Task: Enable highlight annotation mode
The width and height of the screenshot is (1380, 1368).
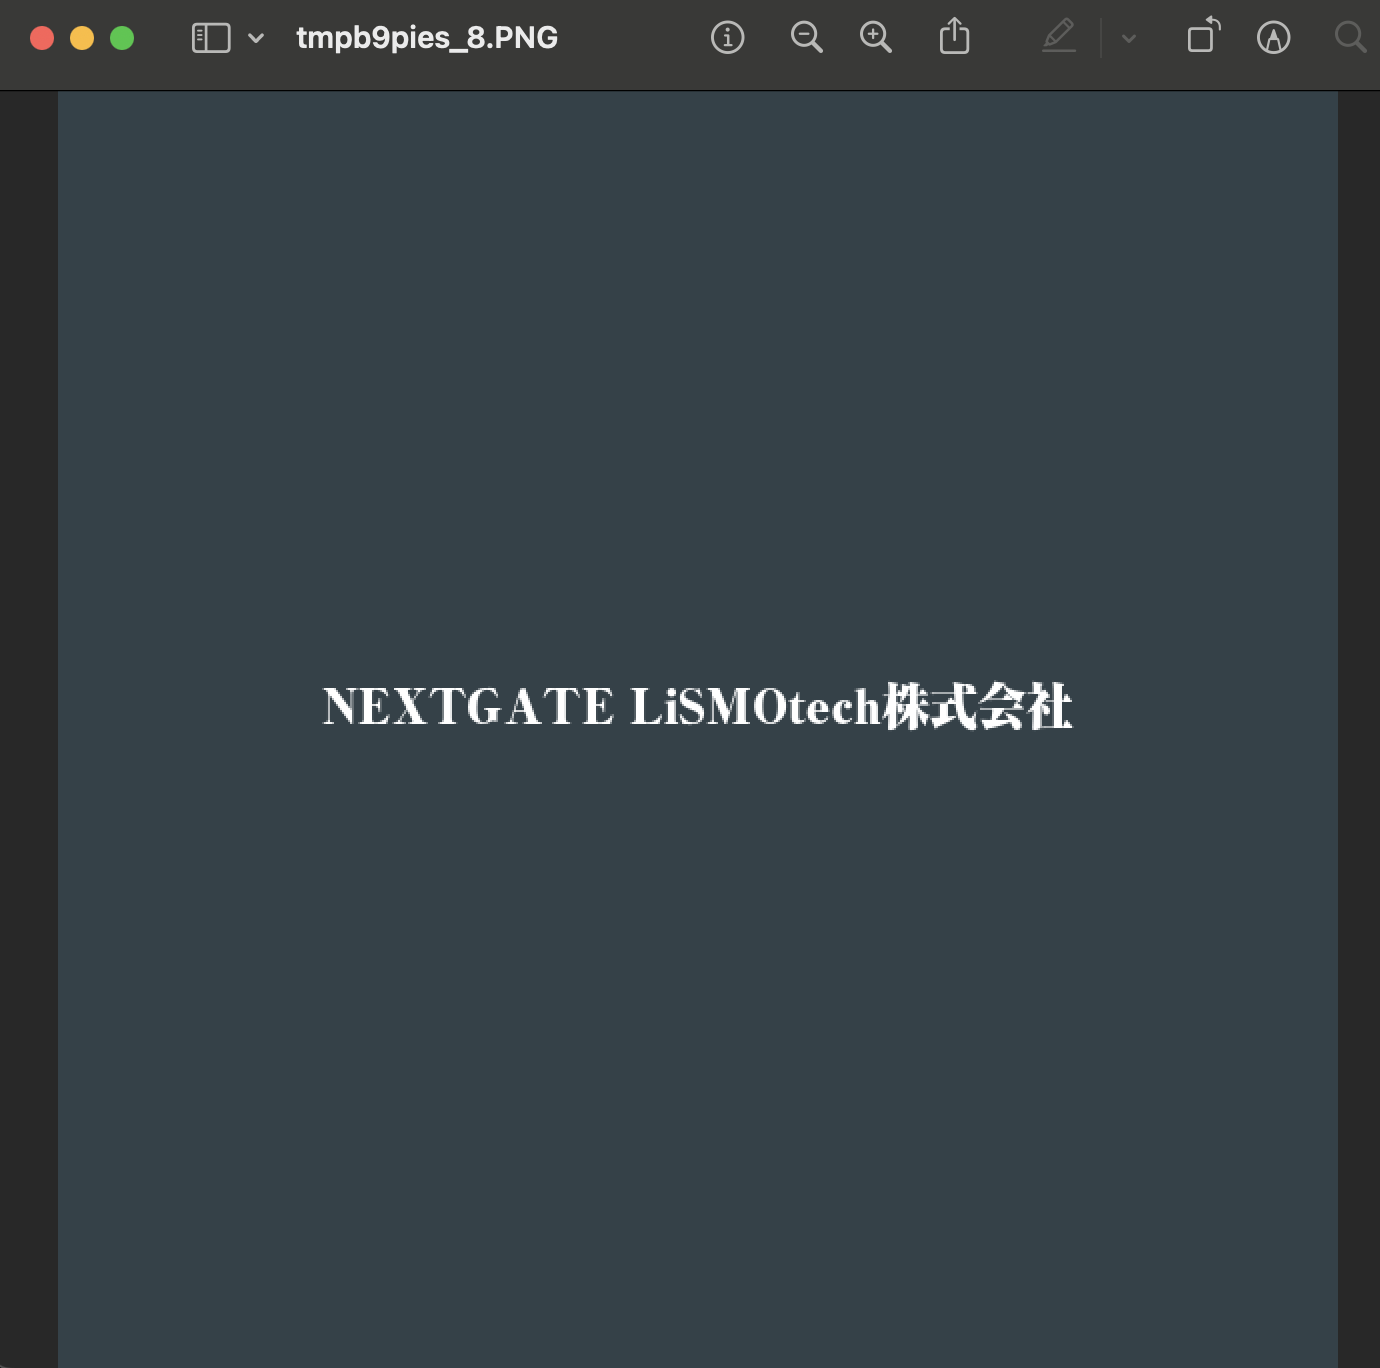Action: [1059, 37]
